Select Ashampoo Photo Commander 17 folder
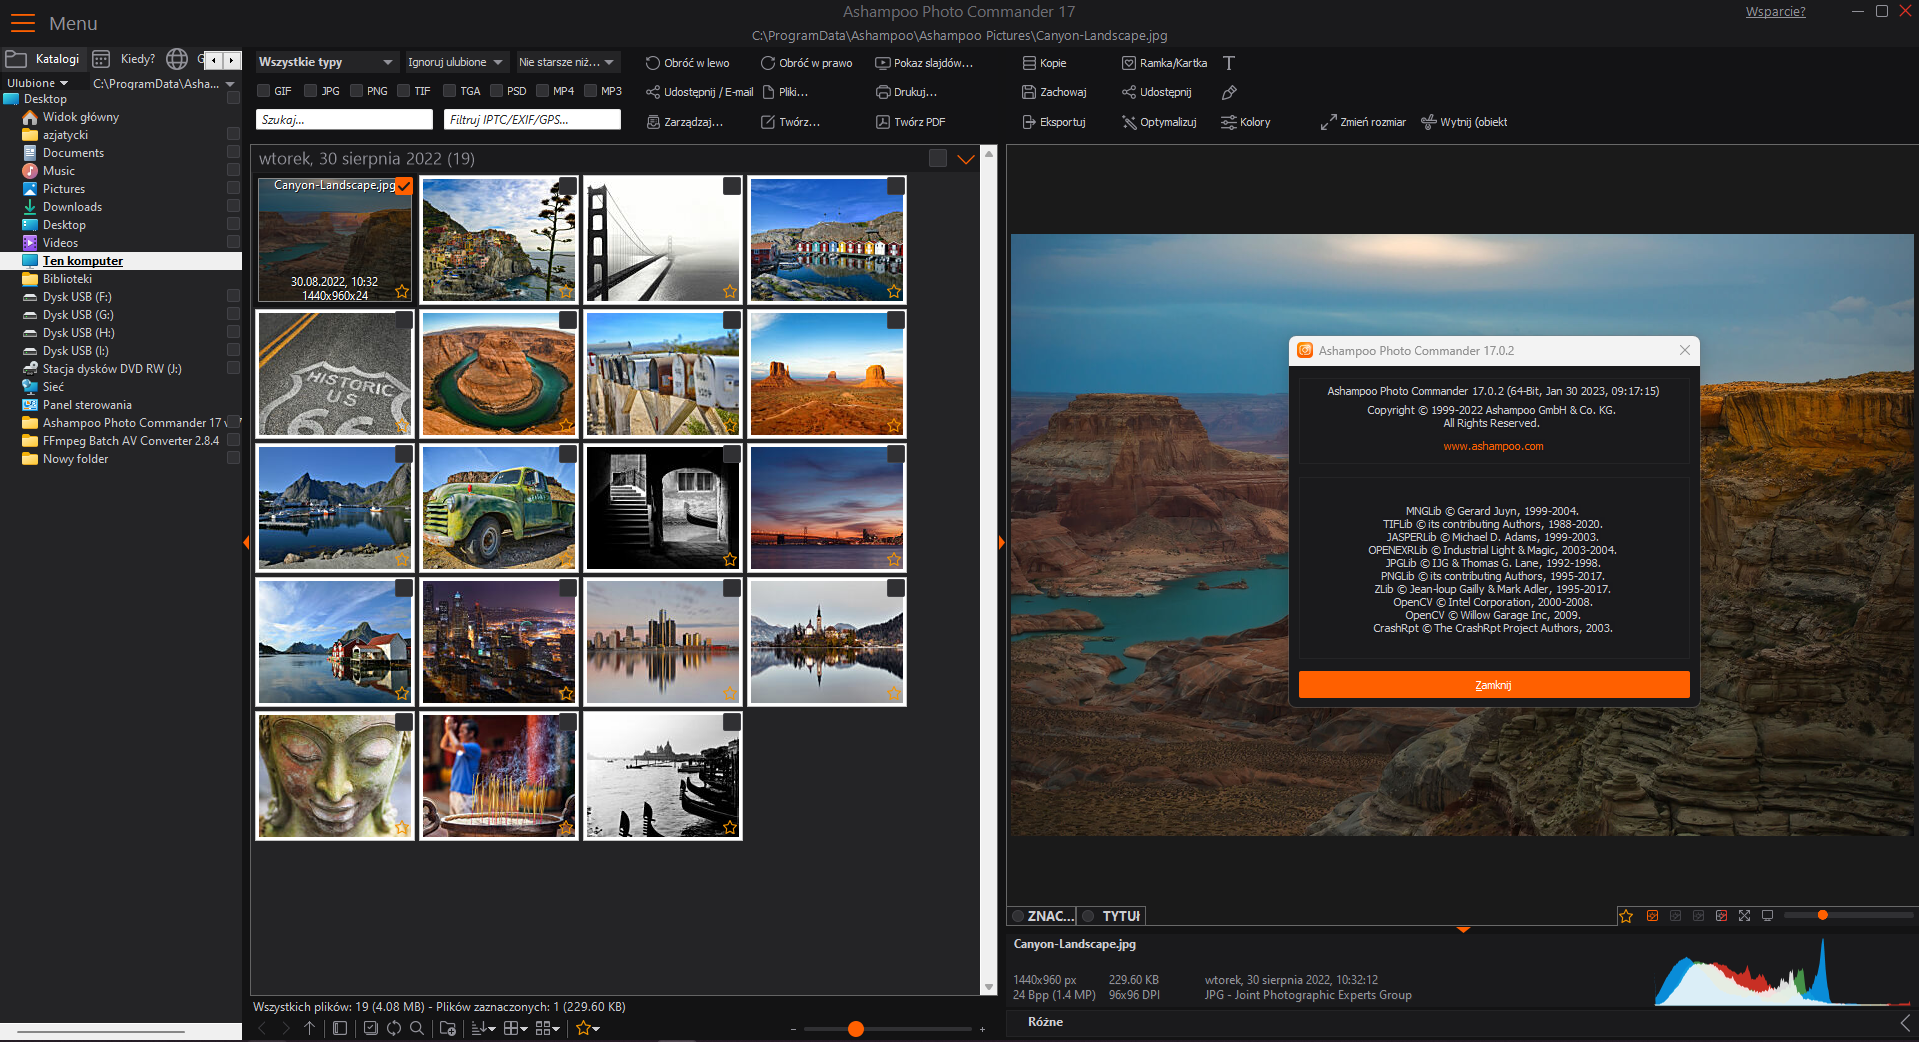This screenshot has width=1919, height=1042. point(132,423)
